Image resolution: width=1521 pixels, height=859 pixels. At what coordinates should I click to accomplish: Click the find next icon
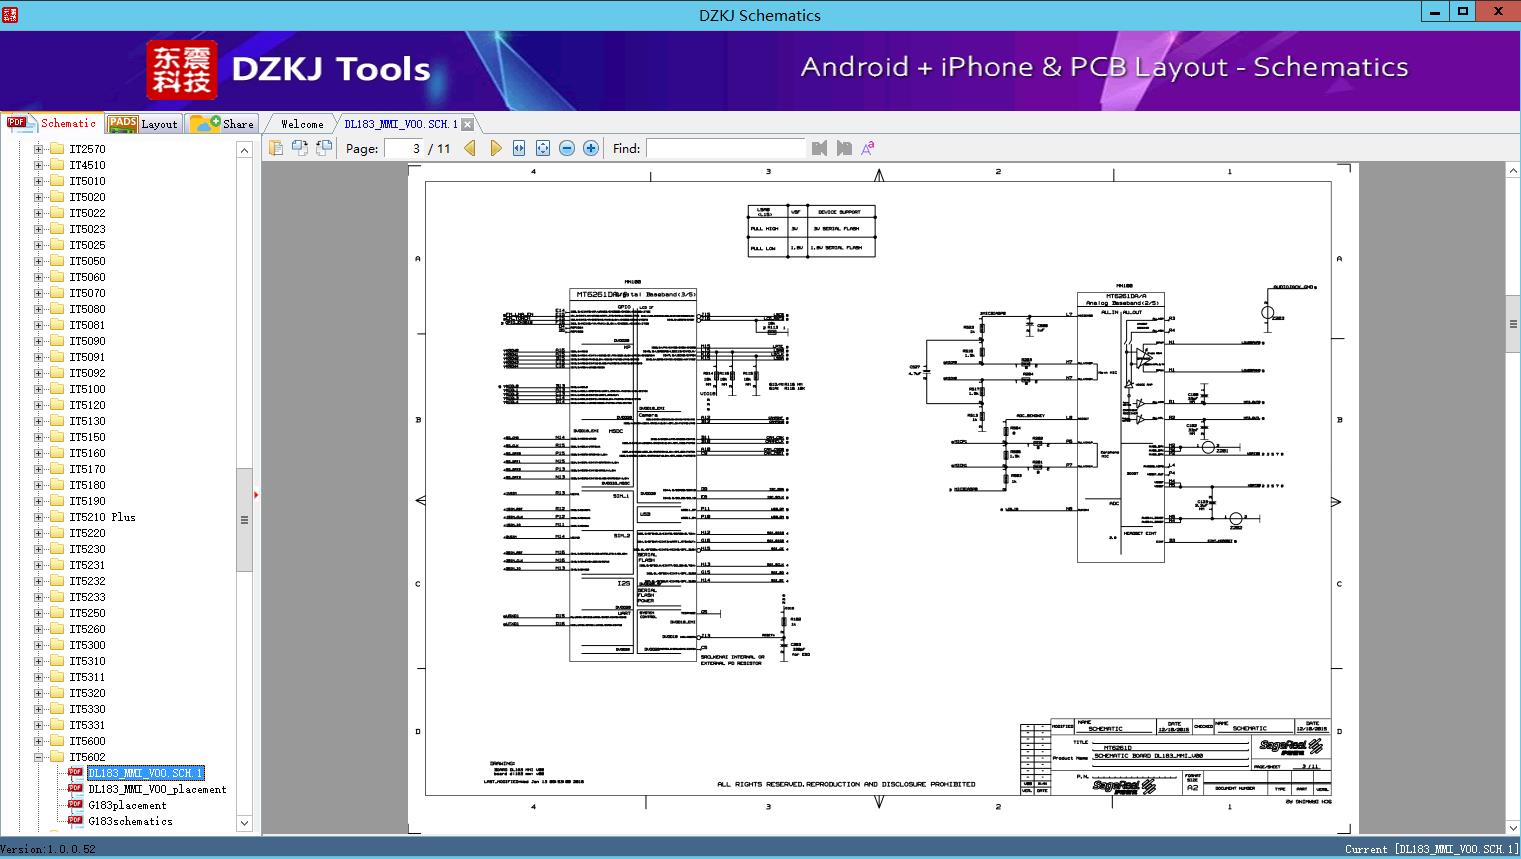(844, 148)
